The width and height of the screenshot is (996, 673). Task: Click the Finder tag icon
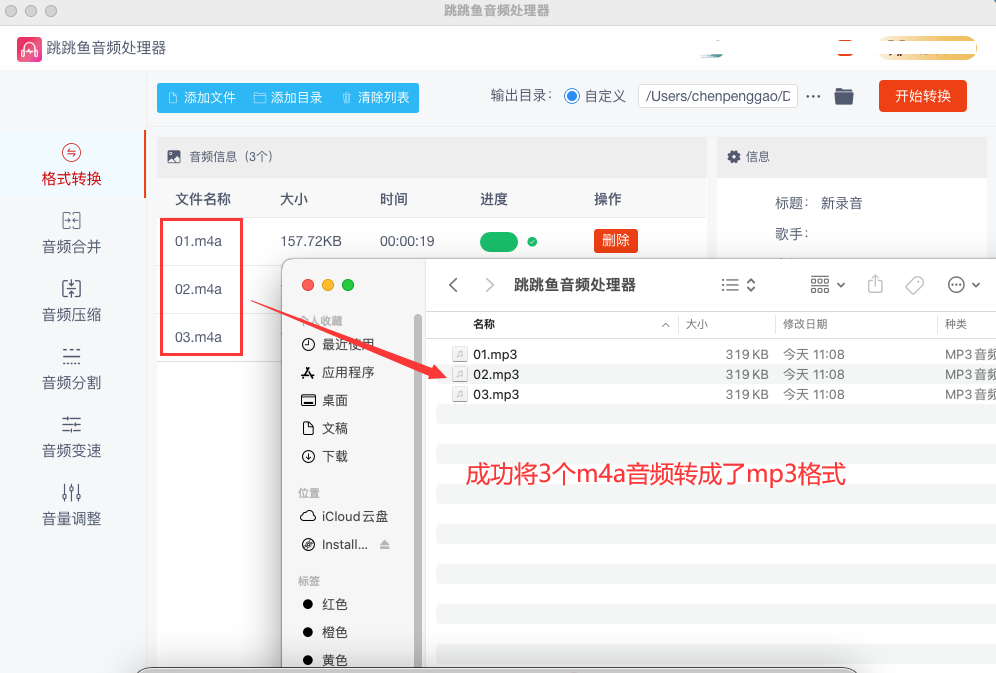click(914, 285)
